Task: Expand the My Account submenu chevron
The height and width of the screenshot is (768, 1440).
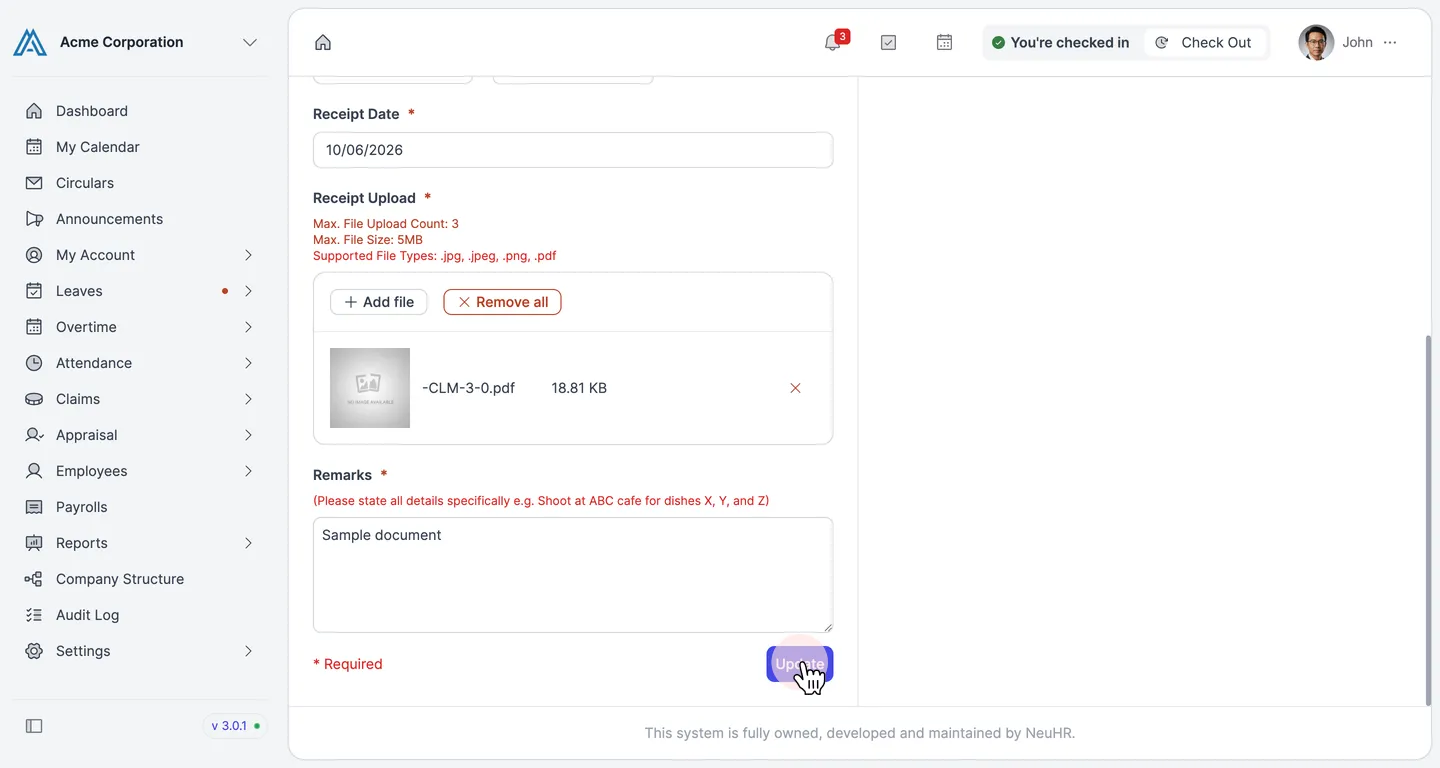Action: (248, 255)
